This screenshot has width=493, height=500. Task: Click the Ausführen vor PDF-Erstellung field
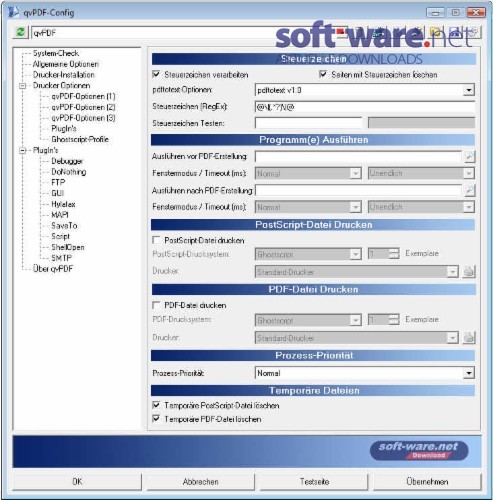359,156
